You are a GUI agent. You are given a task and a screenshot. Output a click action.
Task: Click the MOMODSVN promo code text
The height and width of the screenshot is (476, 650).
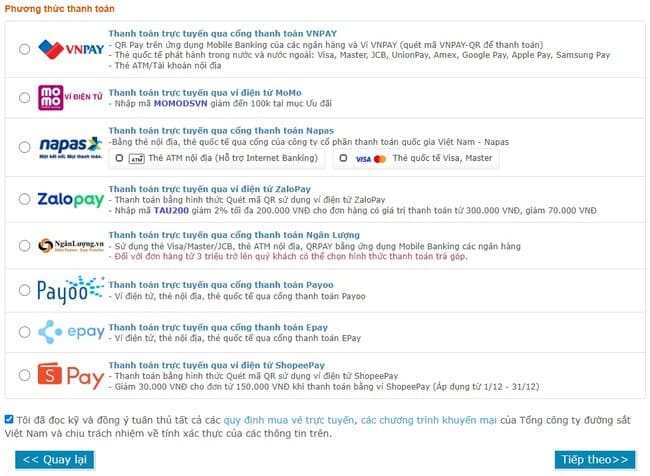(180, 103)
